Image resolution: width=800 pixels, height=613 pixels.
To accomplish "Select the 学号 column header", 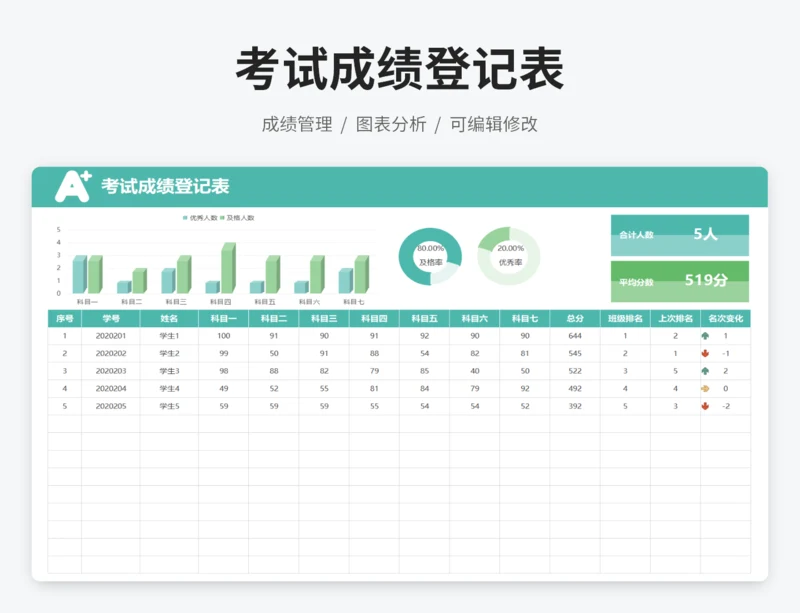I will tap(111, 318).
